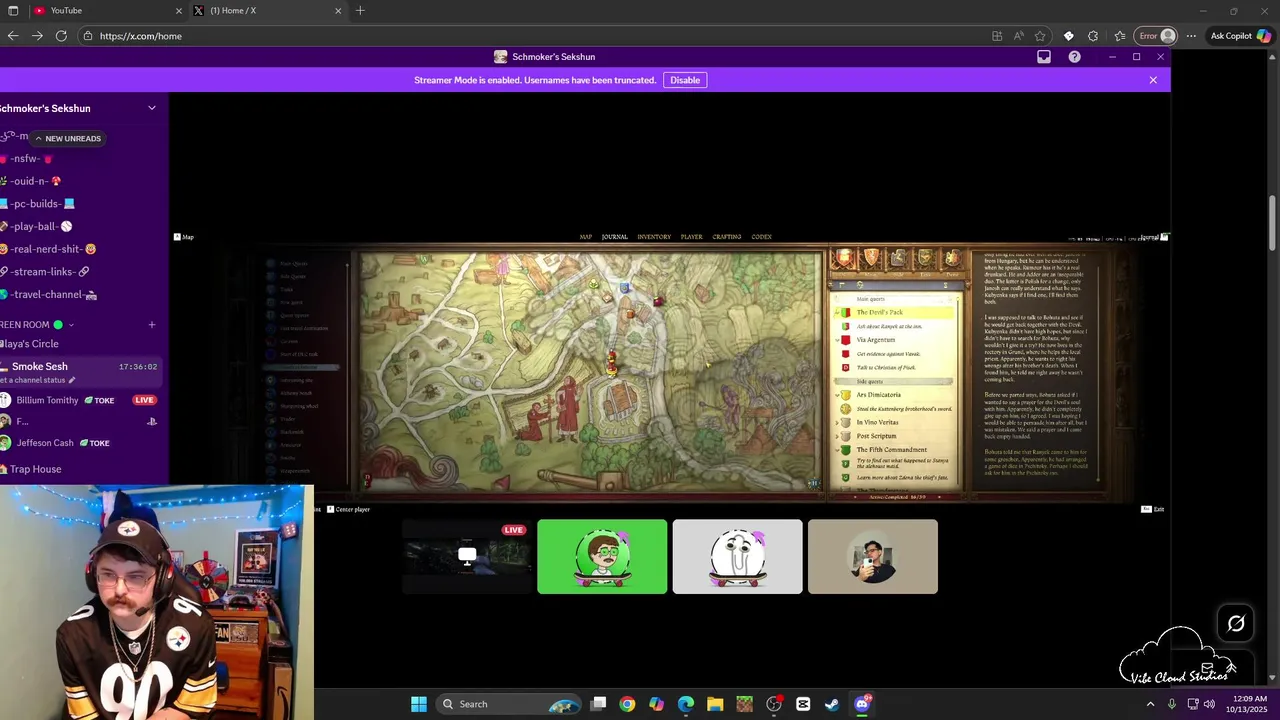Add page to favorites star
This screenshot has height=720, width=1280.
[x=1041, y=36]
